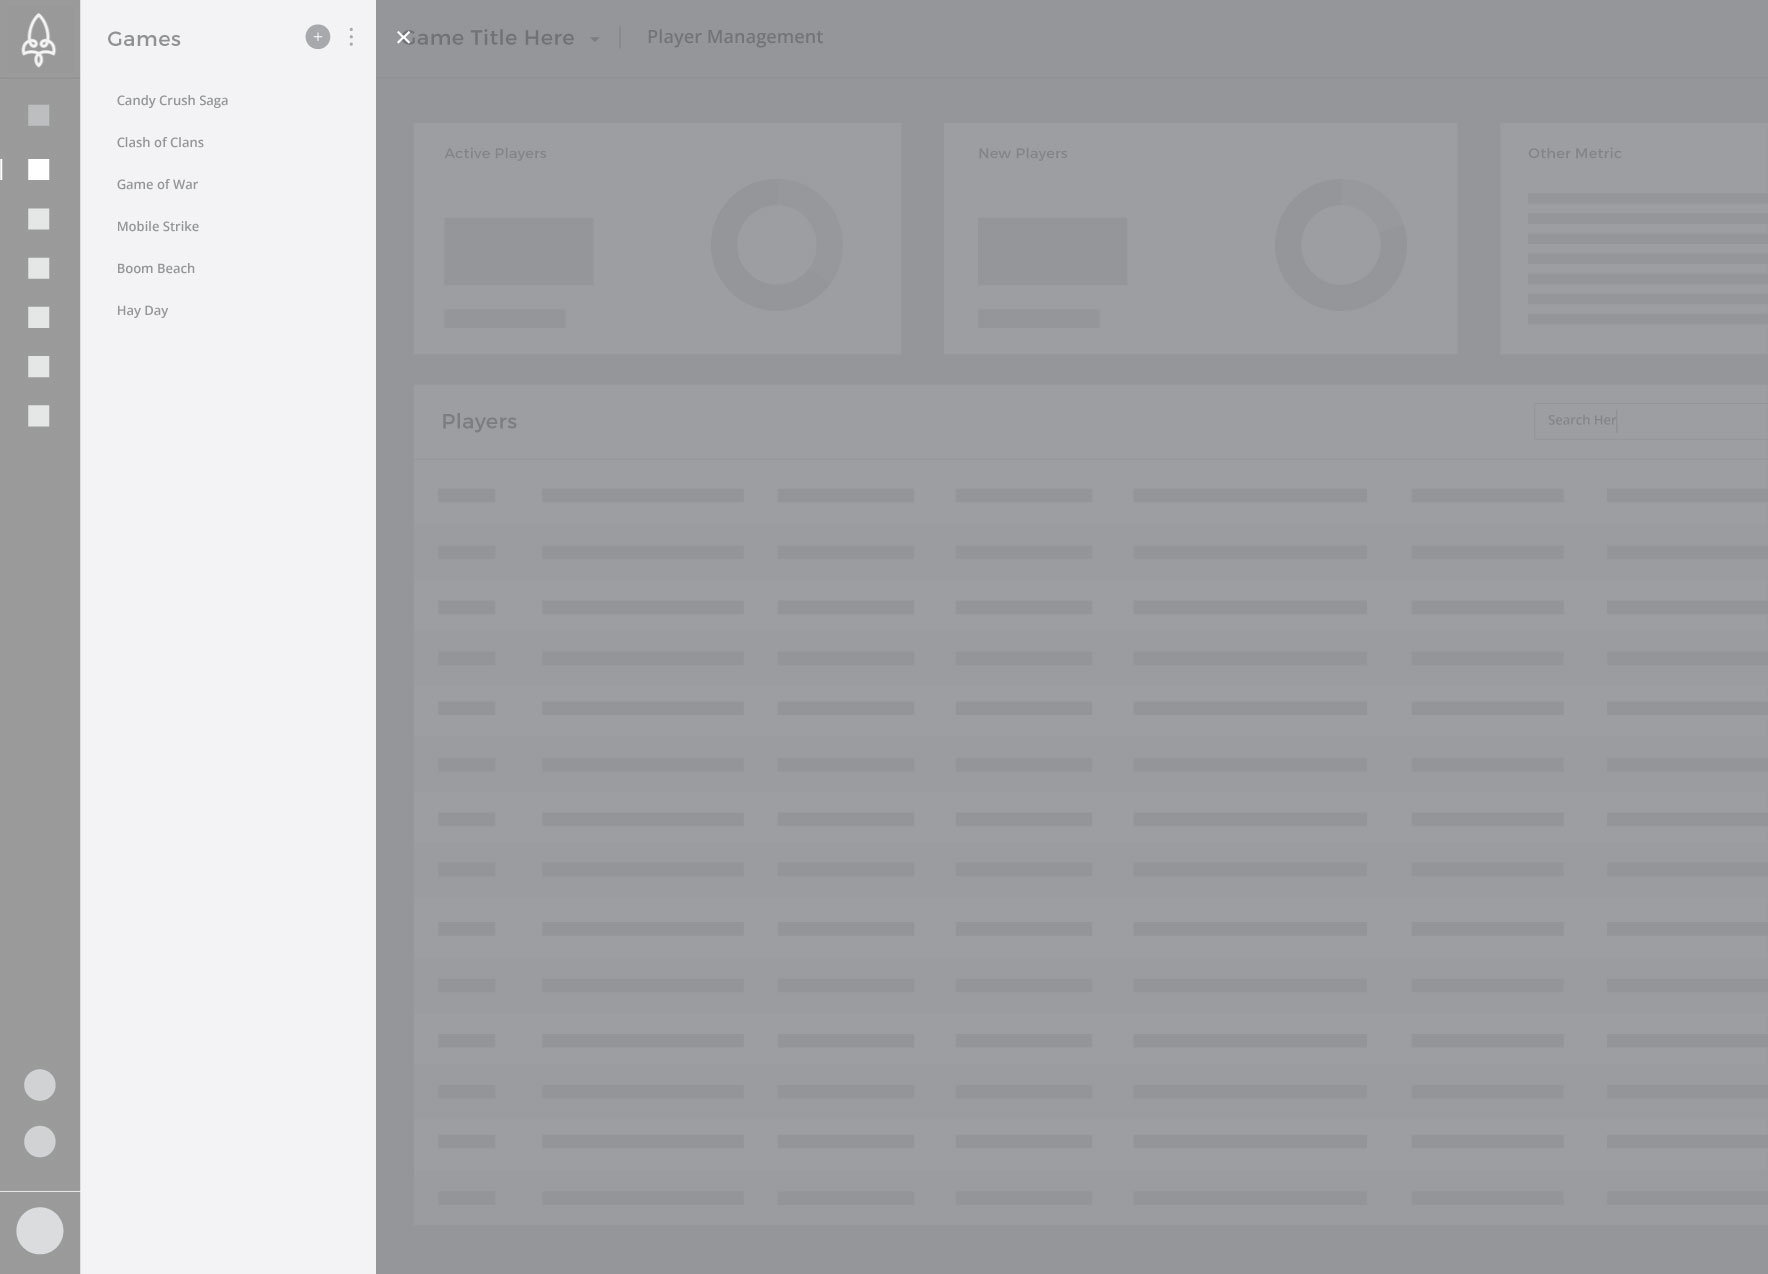Image resolution: width=1768 pixels, height=1274 pixels.
Task: Click the Active Players donut chart
Action: [777, 245]
